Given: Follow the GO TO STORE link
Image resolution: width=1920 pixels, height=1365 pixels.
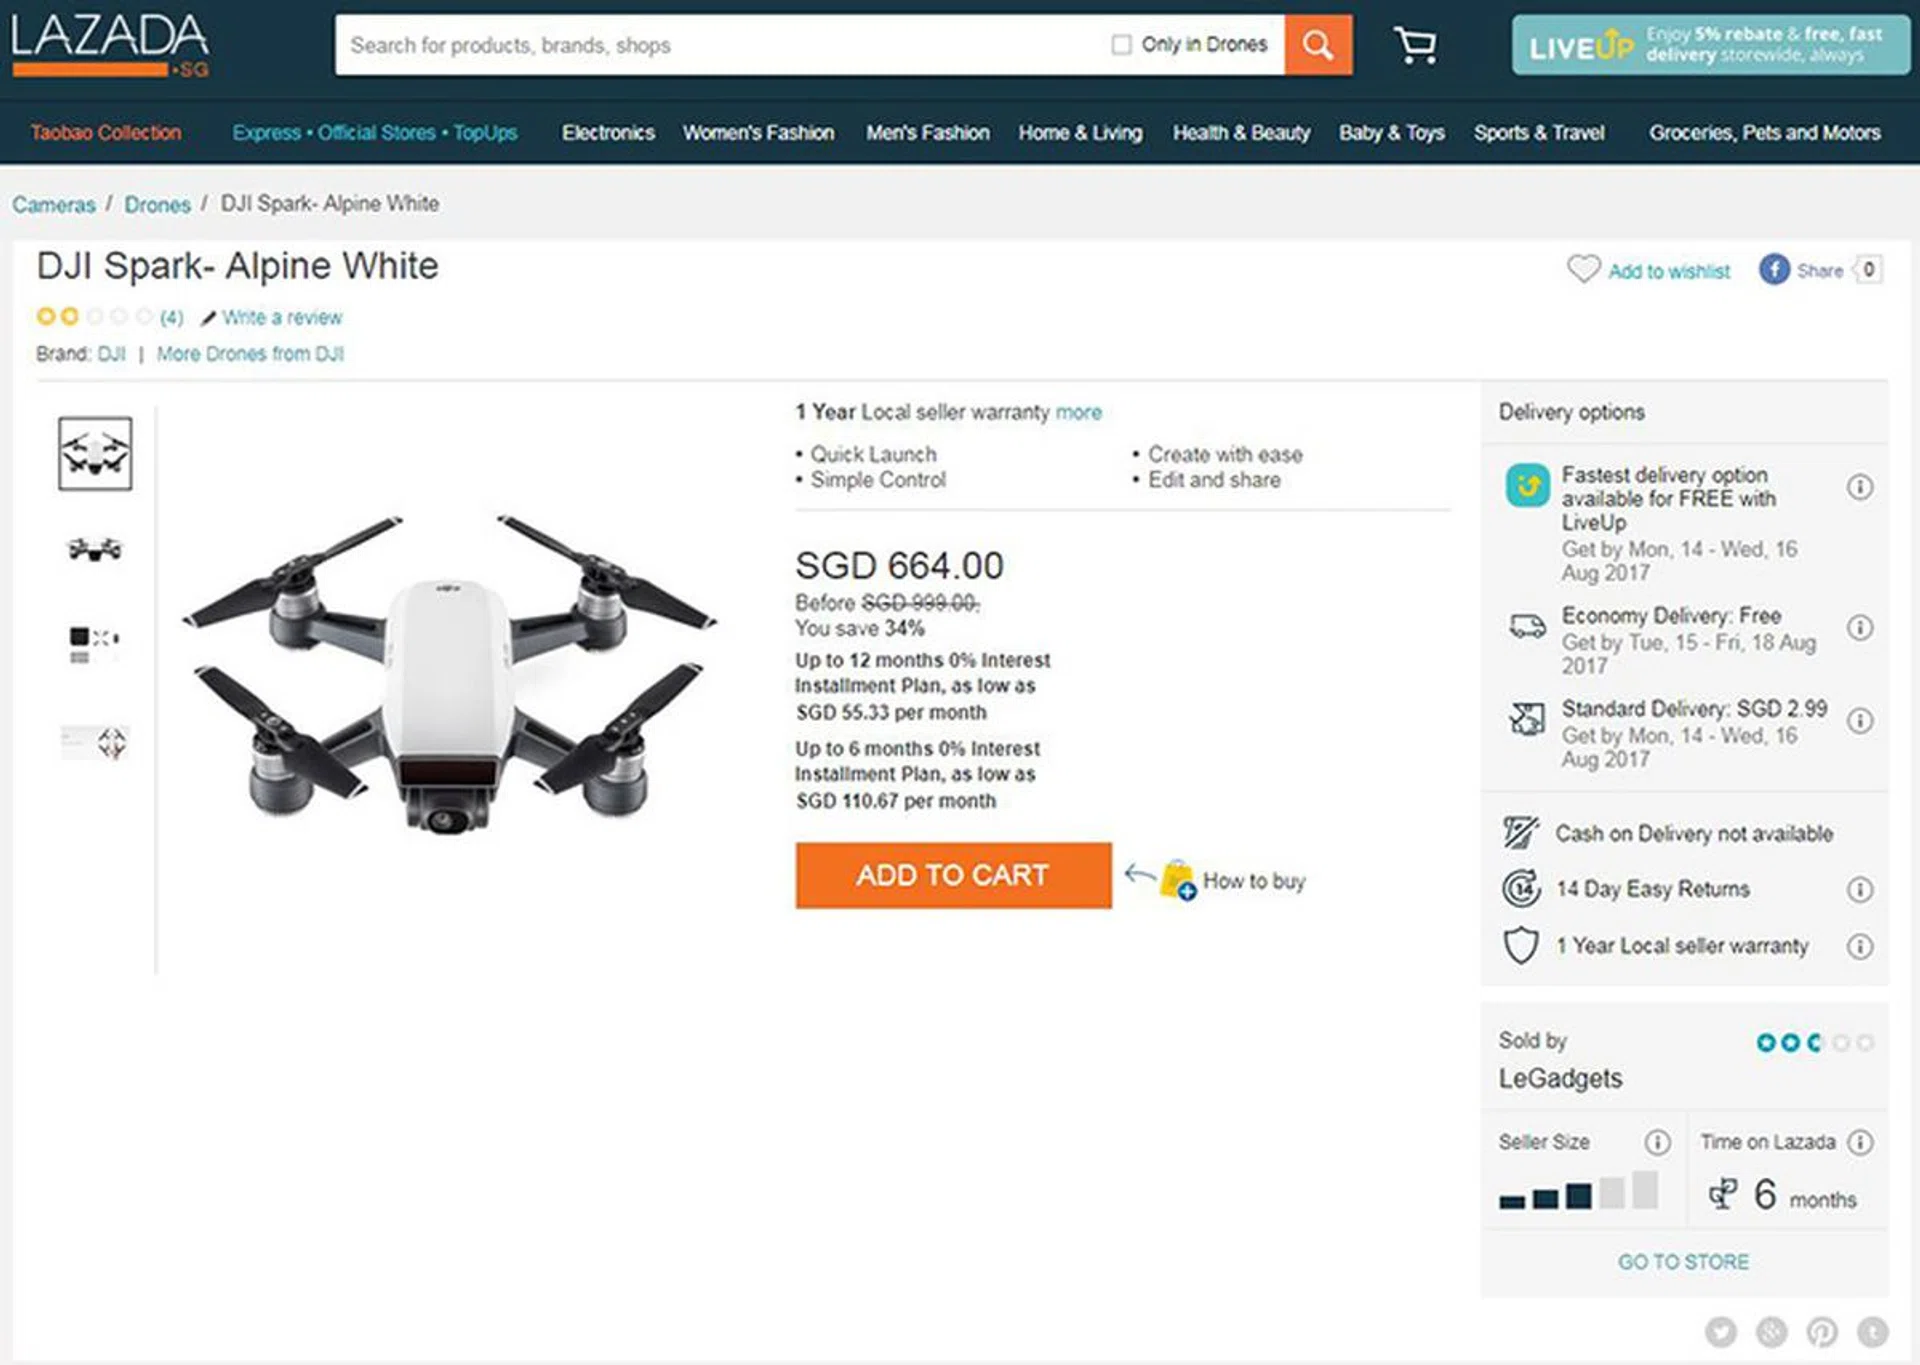Looking at the screenshot, I should pos(1684,1262).
